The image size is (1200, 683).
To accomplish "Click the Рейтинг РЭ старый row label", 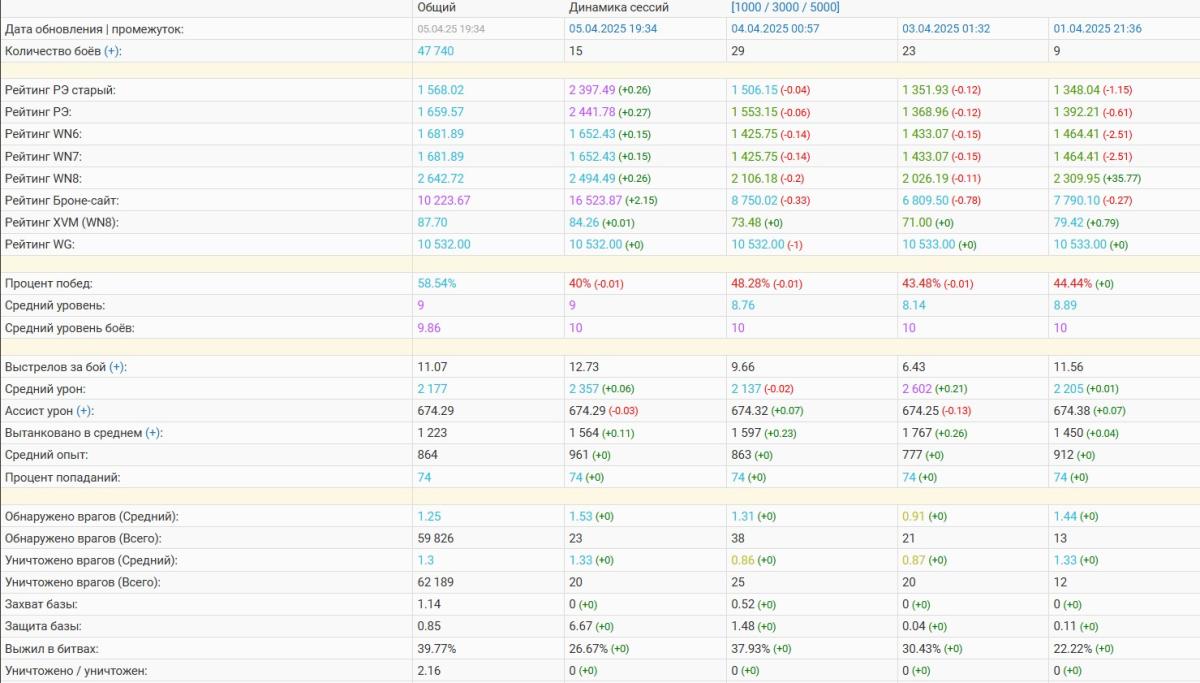I will click(60, 90).
